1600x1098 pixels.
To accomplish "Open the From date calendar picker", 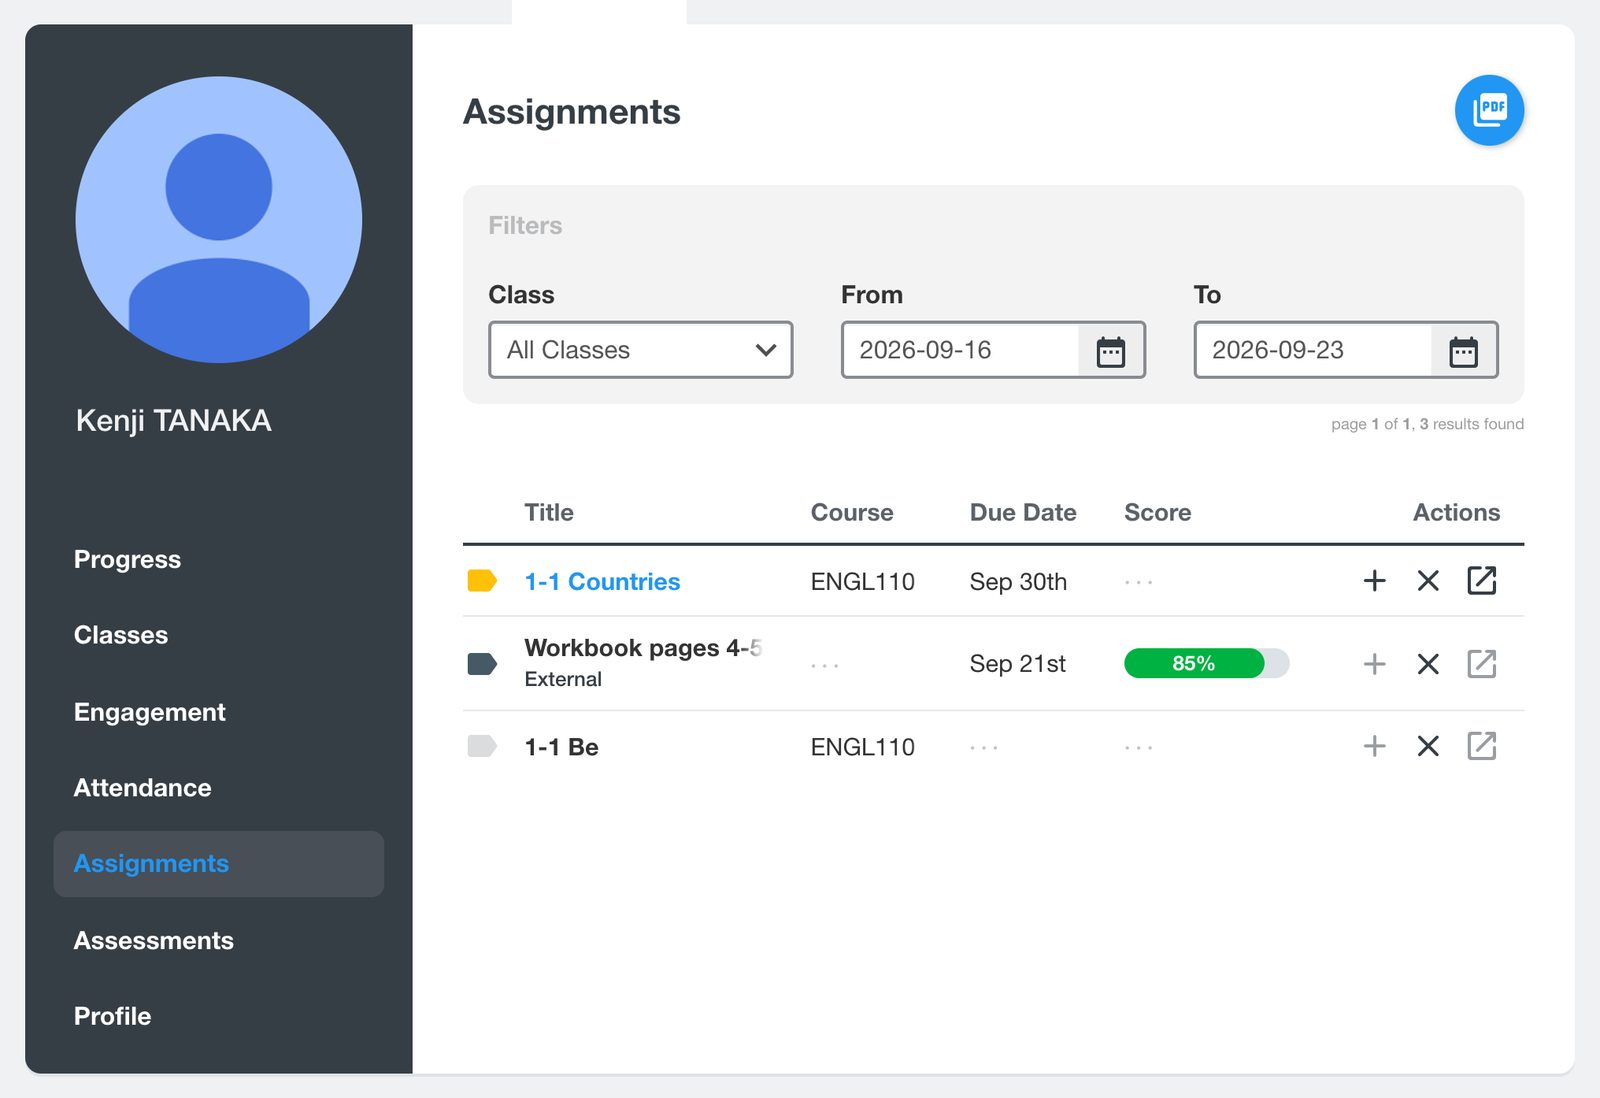I will tap(1111, 351).
